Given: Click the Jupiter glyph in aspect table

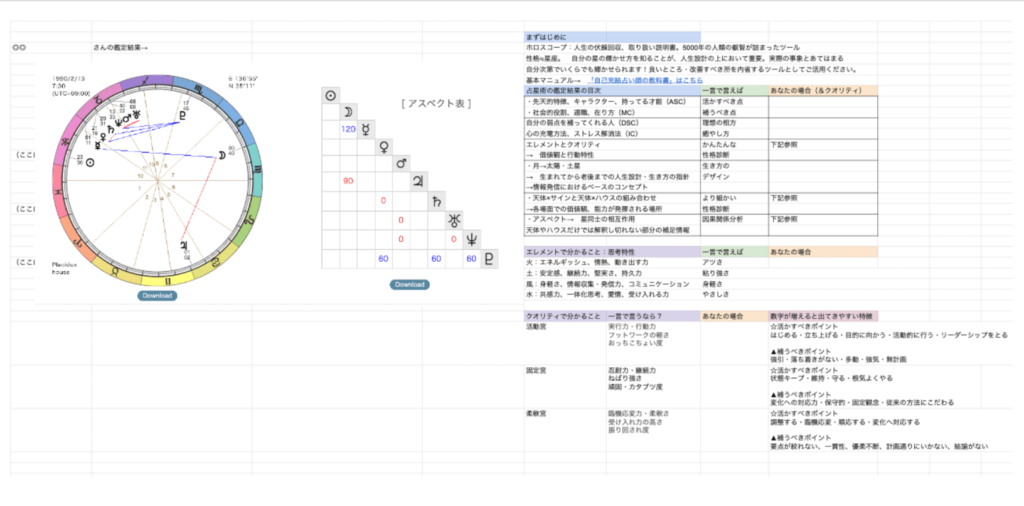Looking at the screenshot, I should coord(419,182).
